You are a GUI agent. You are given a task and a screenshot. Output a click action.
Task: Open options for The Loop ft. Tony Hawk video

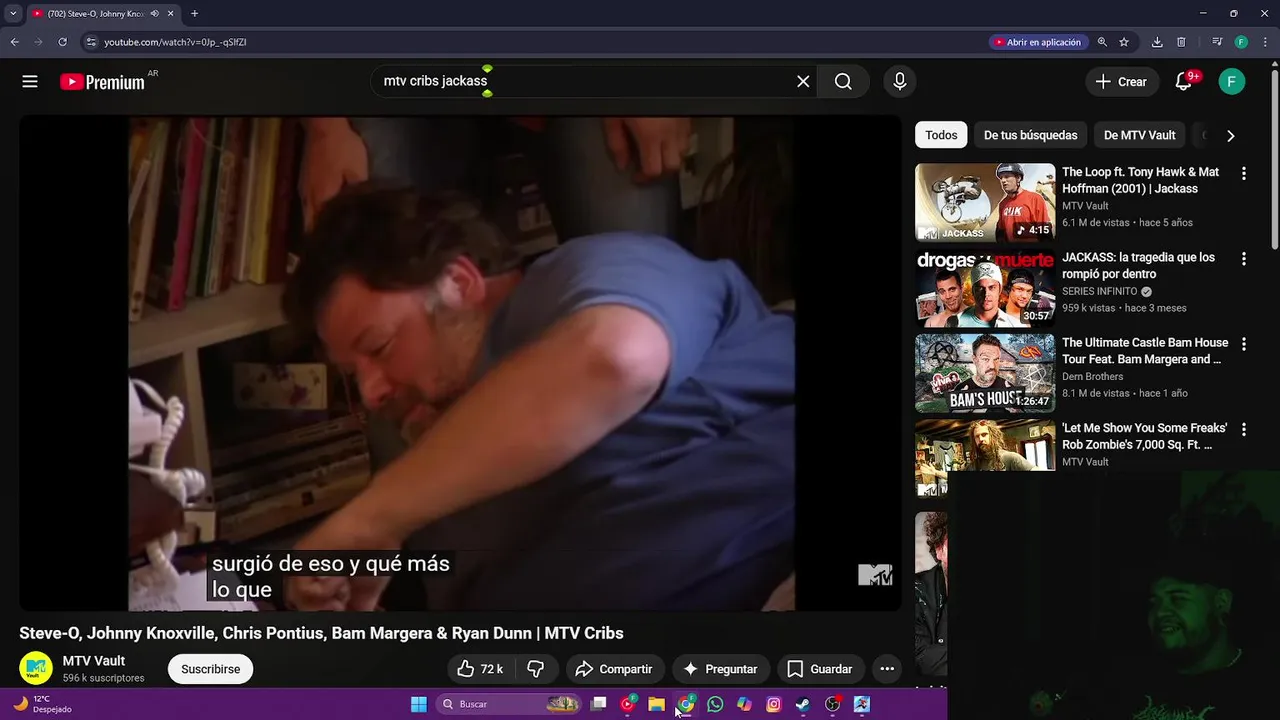point(1244,173)
